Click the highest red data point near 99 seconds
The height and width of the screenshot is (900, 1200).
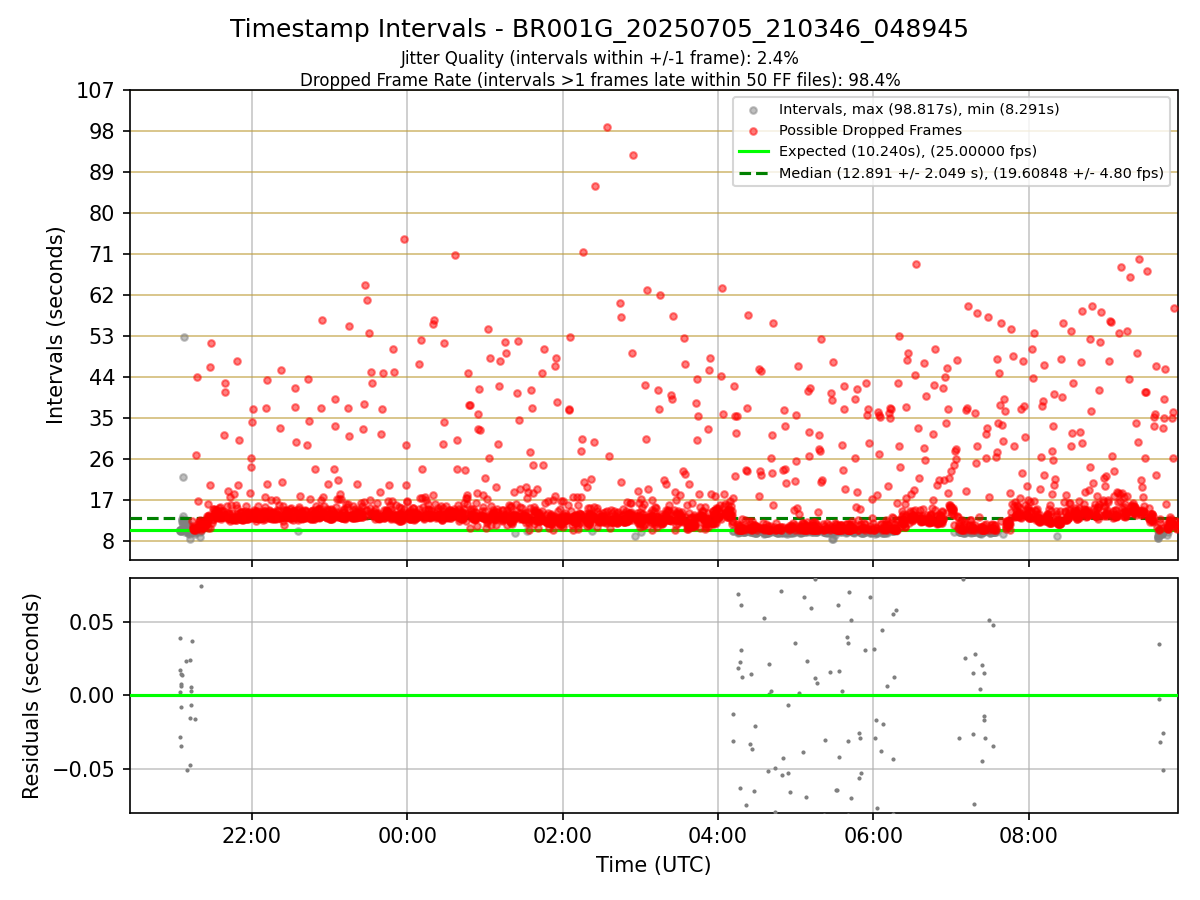(x=607, y=127)
